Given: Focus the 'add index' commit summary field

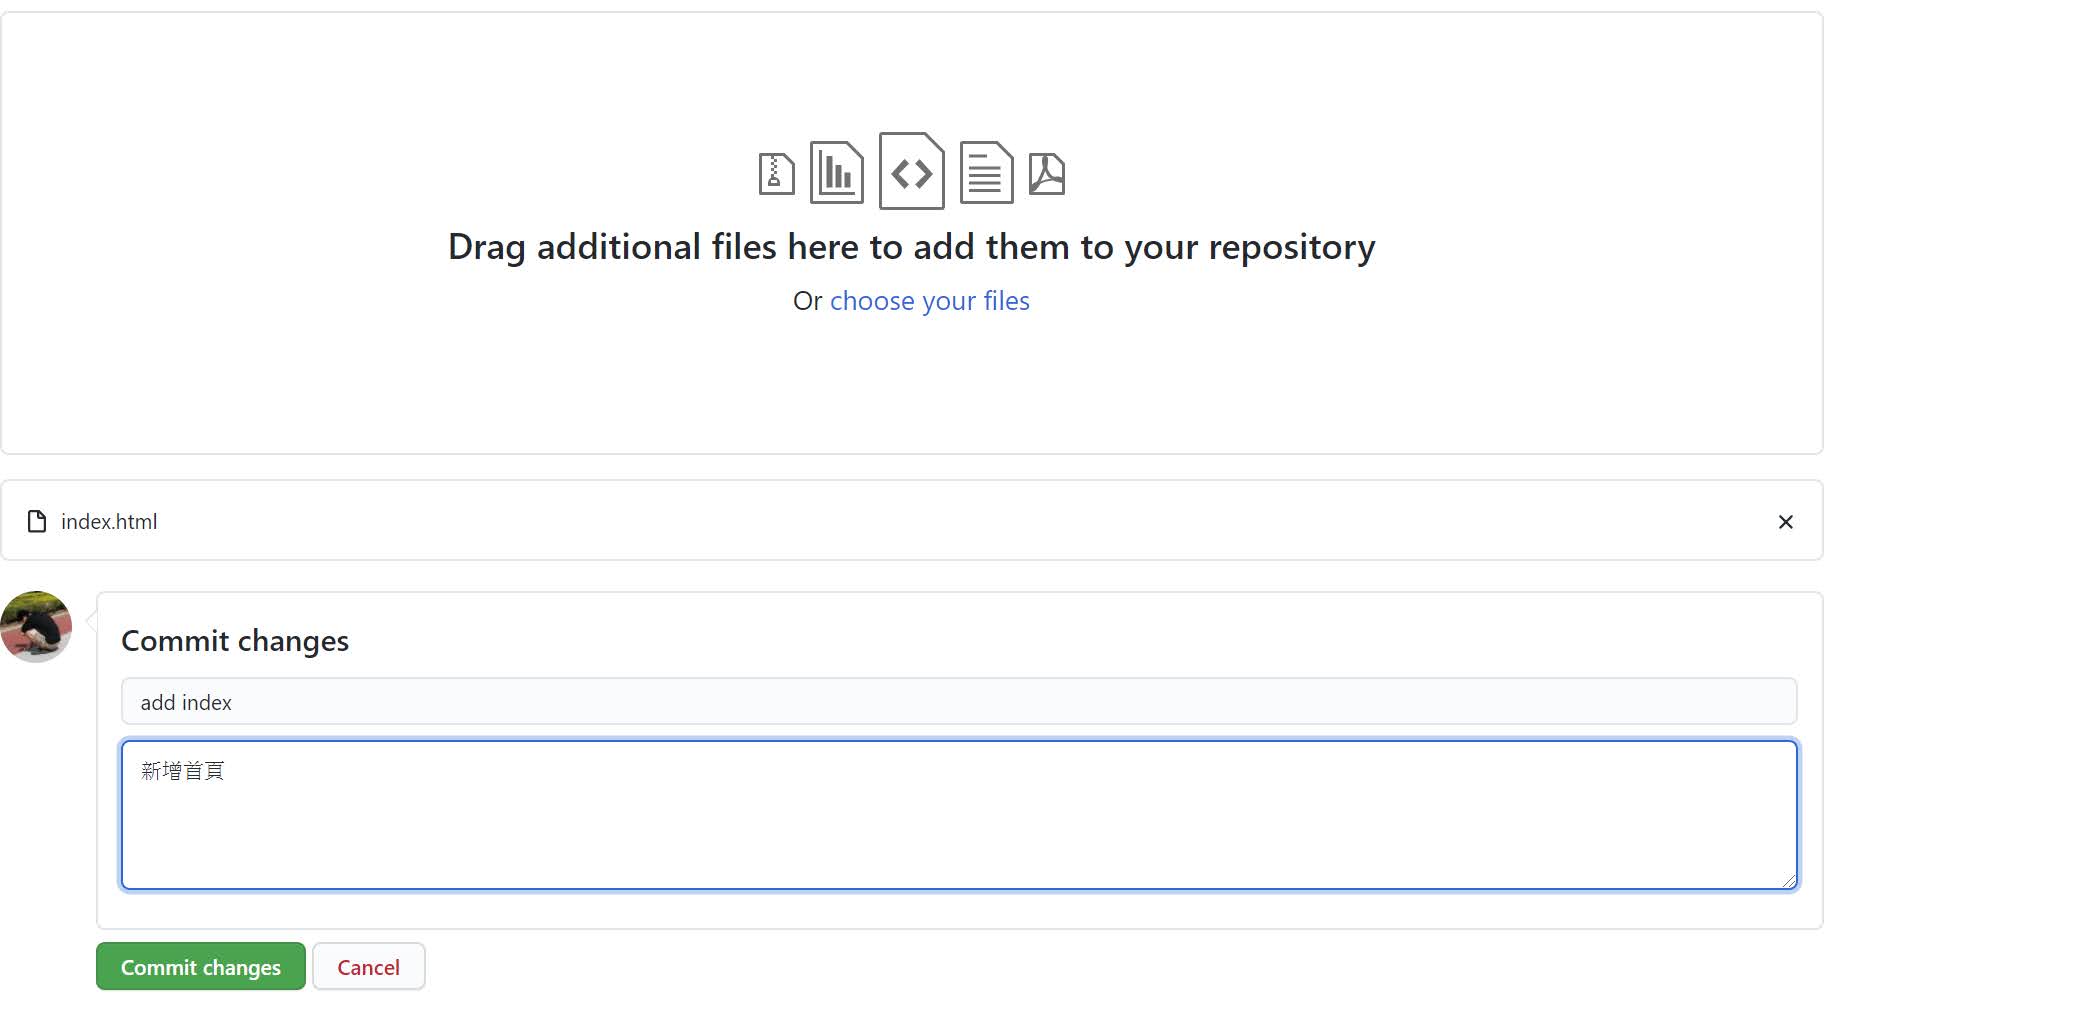Looking at the screenshot, I should (959, 701).
